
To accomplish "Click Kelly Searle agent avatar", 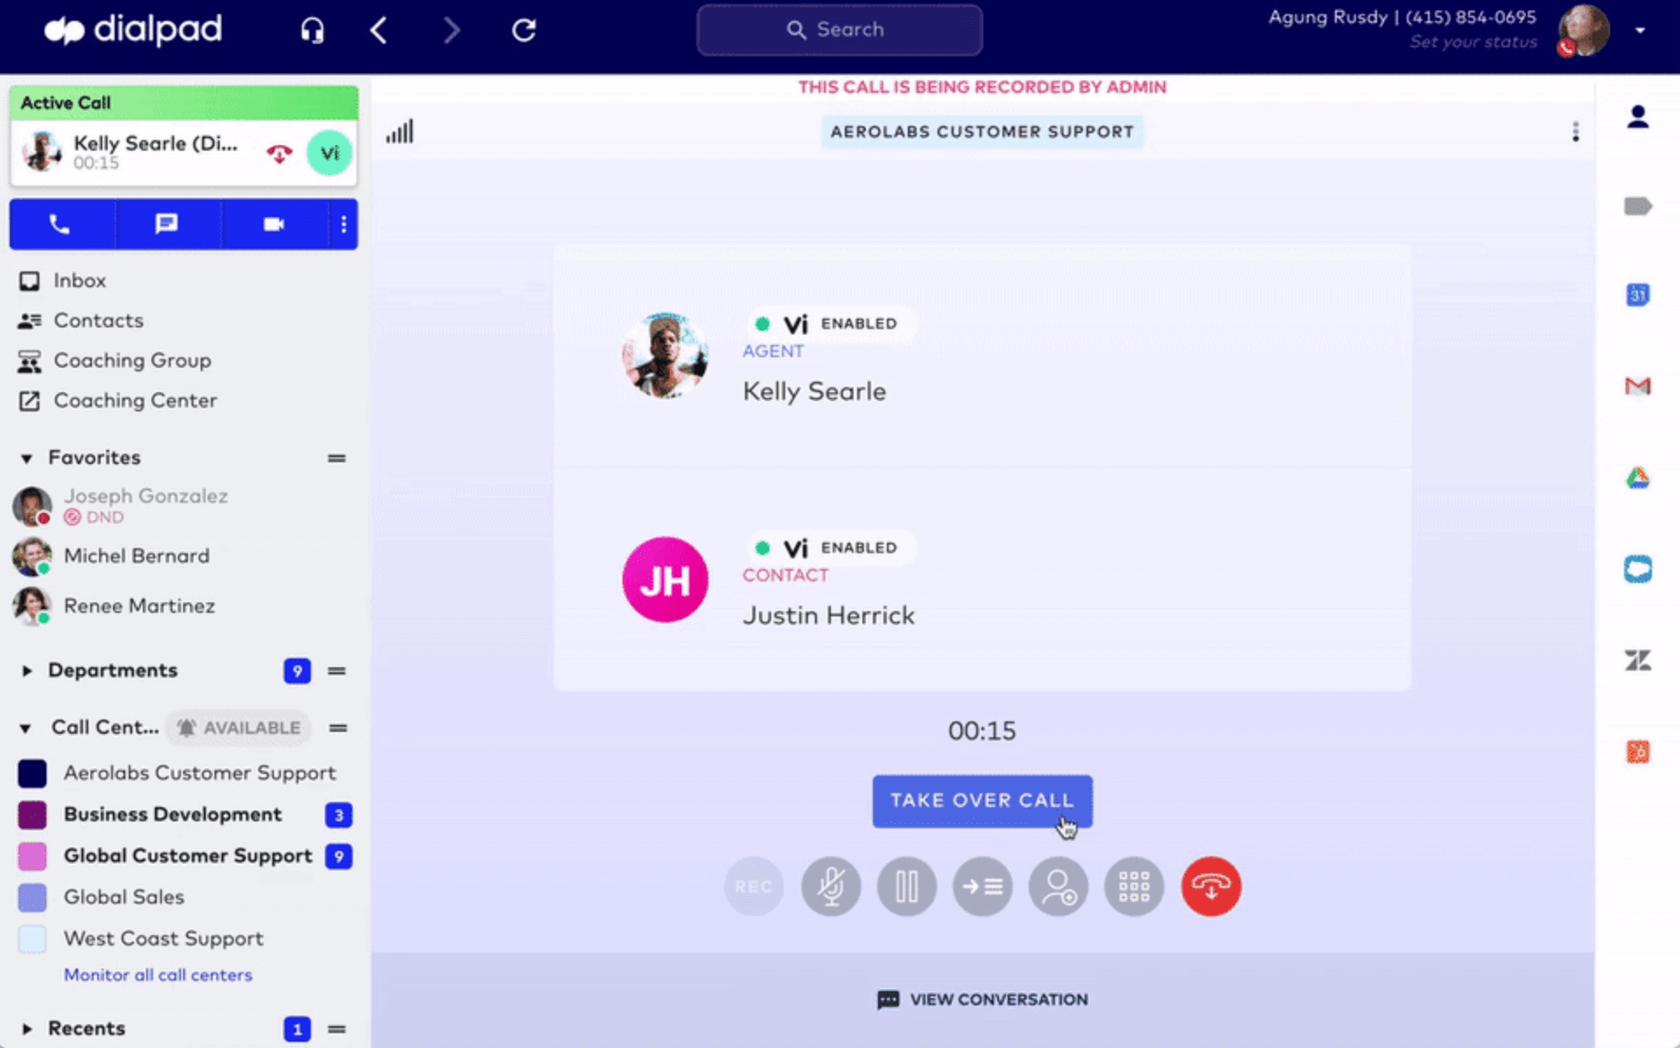I will coord(665,355).
